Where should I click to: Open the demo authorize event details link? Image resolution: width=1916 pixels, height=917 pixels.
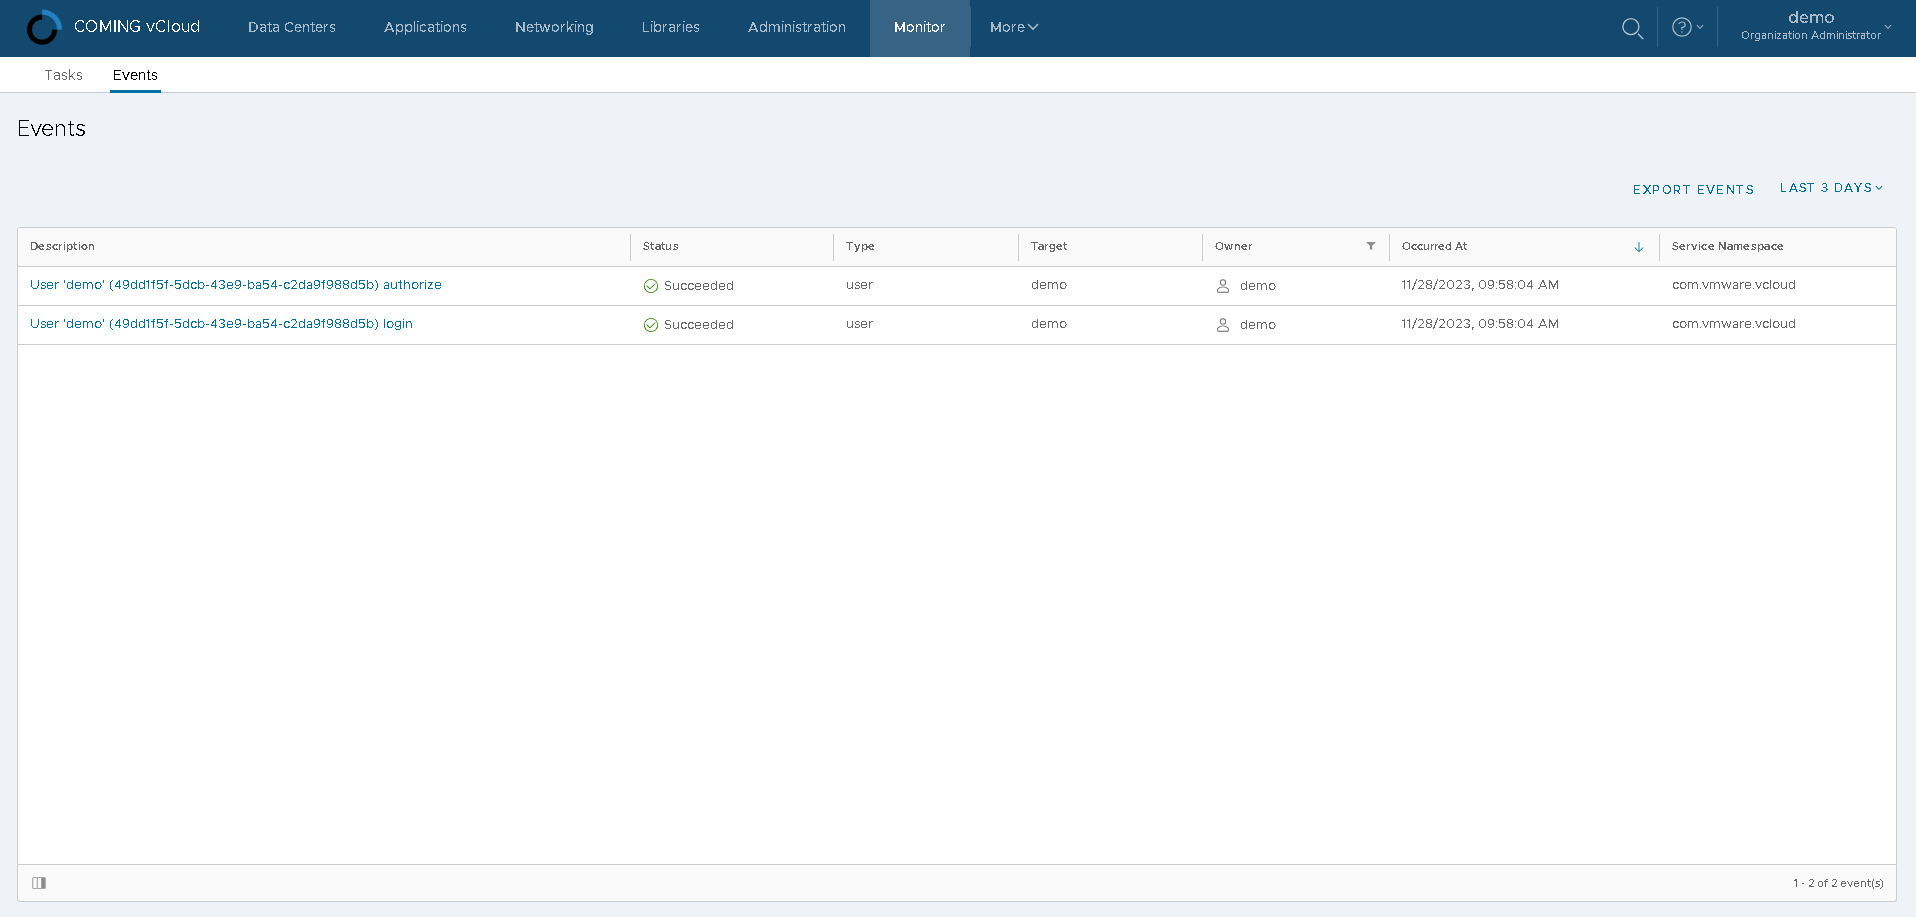(236, 285)
